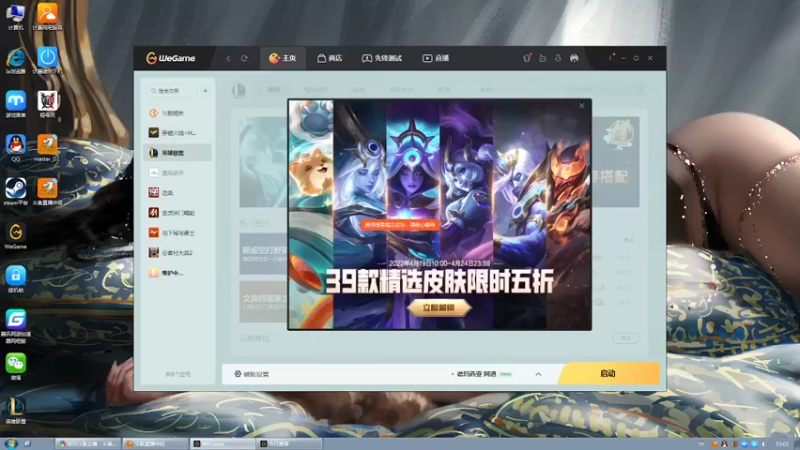Screen dimensions: 800x450
Task: Open the WeGame header menu icon with red dot
Action: pyautogui.click(x=610, y=58)
